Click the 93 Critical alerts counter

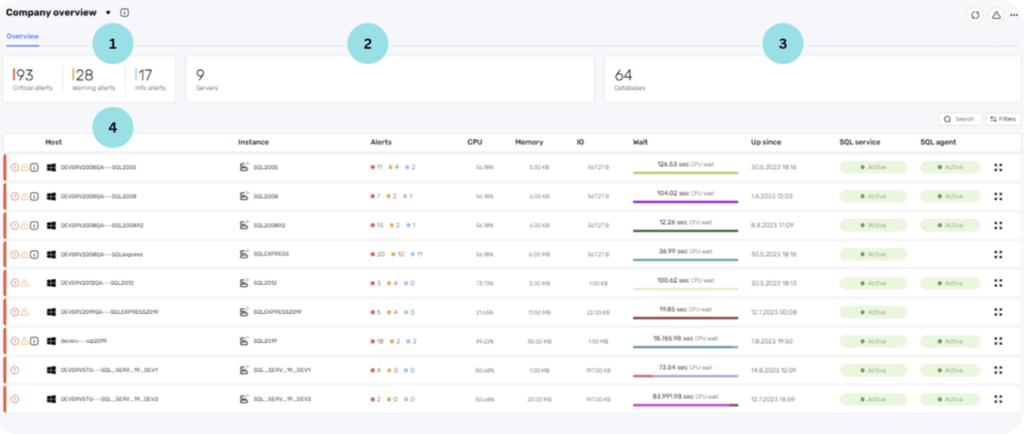coord(33,79)
